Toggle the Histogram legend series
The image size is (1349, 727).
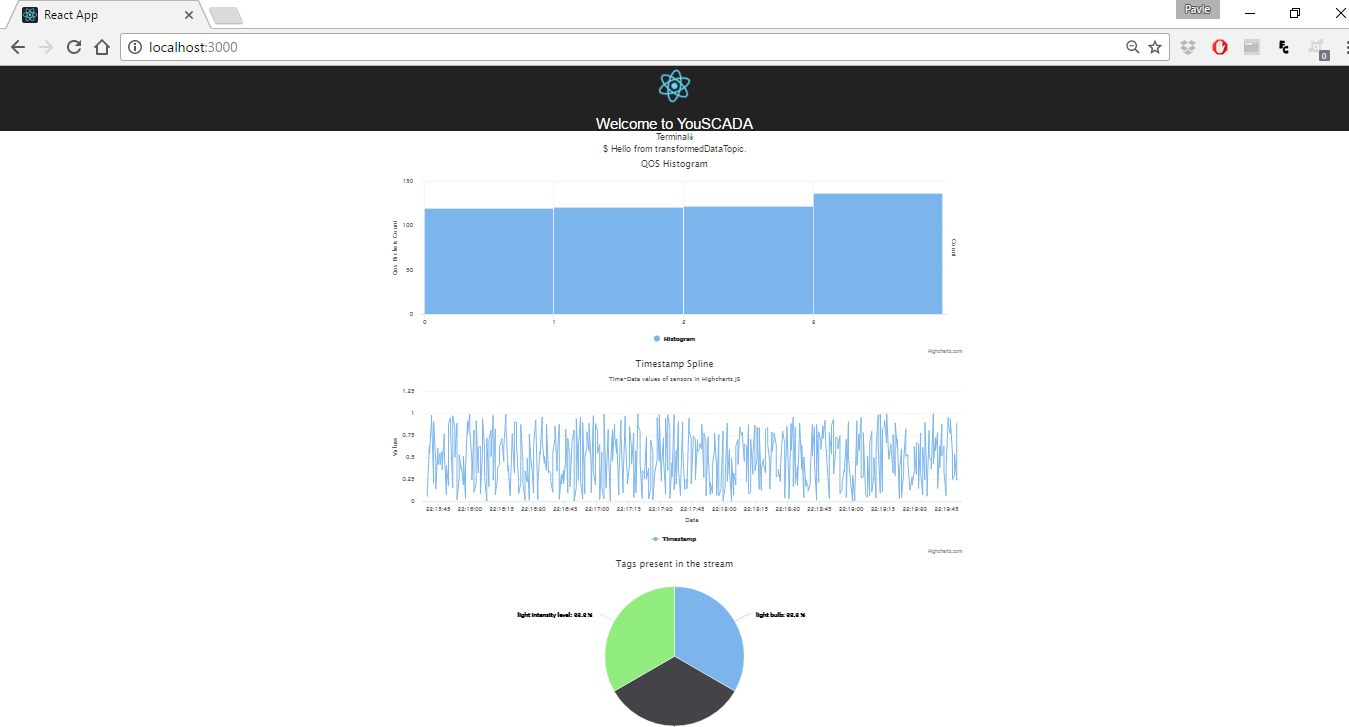point(674,339)
